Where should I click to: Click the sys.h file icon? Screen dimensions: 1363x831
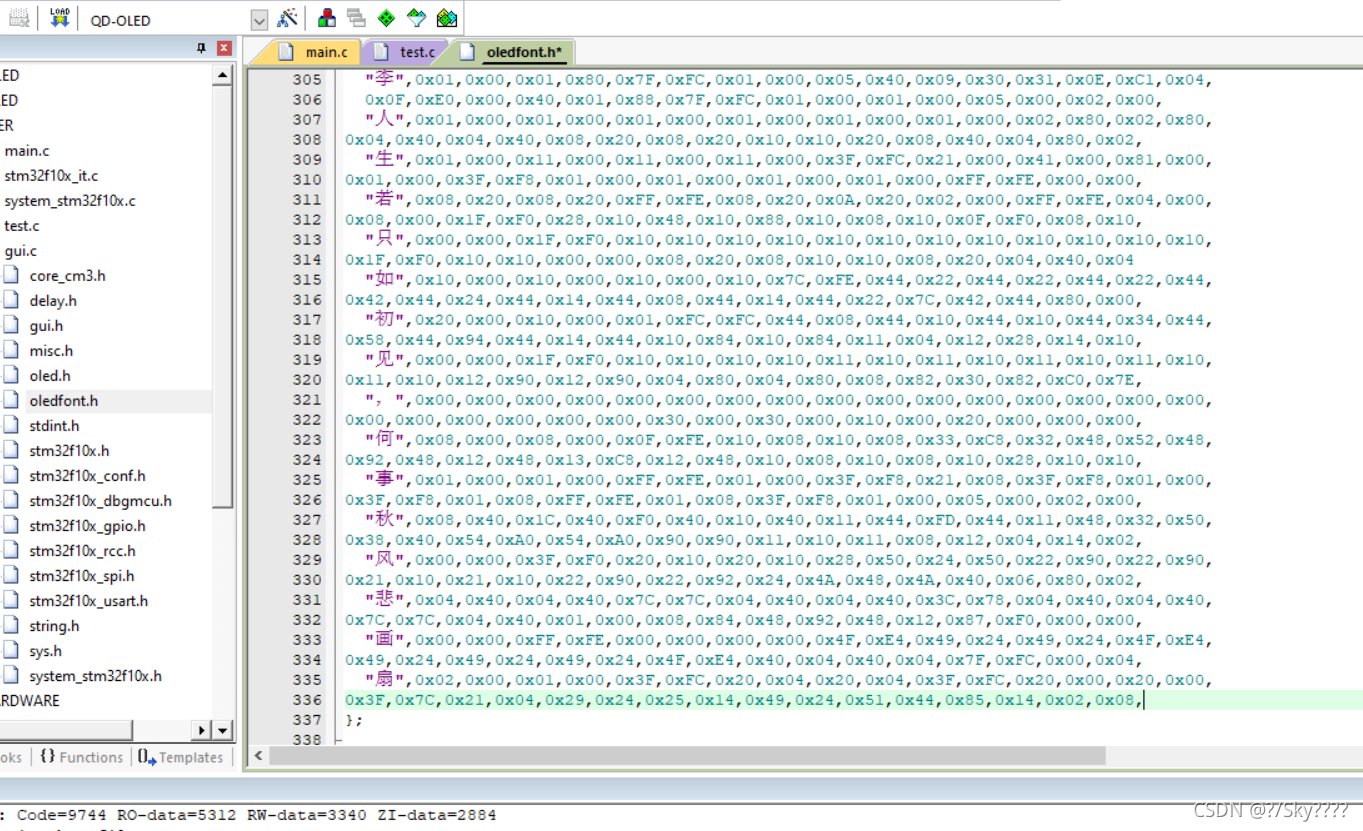tap(11, 650)
